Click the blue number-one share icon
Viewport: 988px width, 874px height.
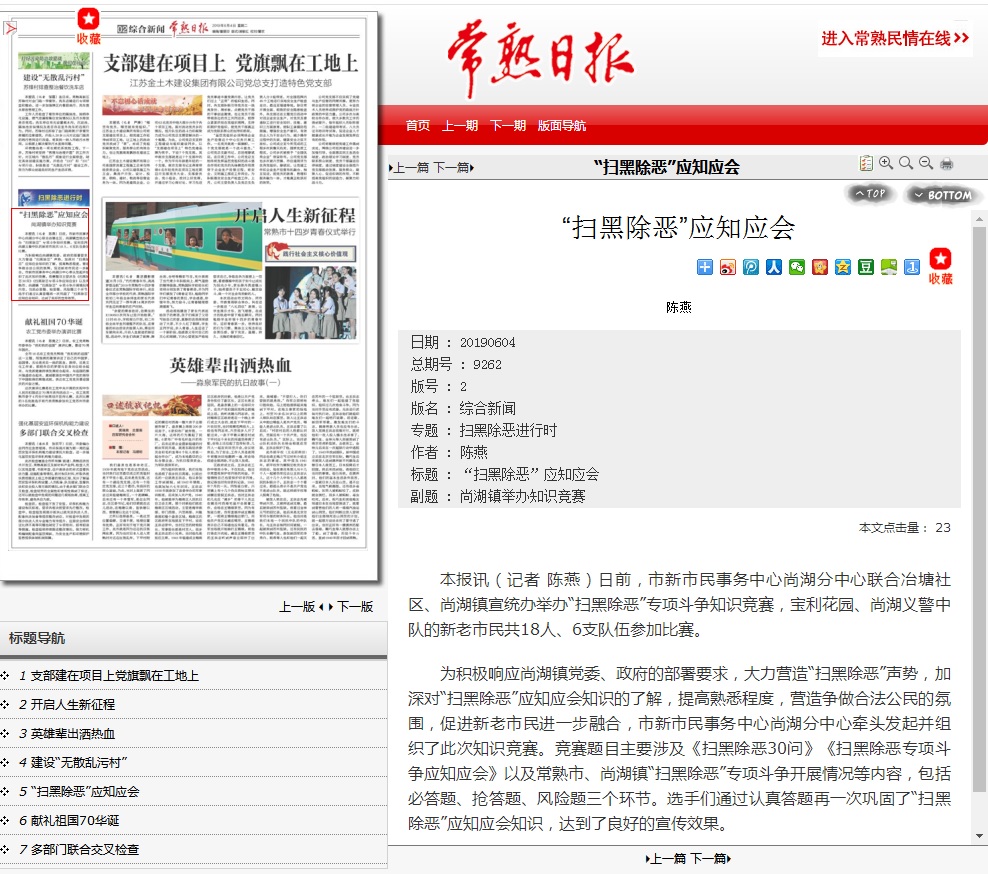coord(912,267)
